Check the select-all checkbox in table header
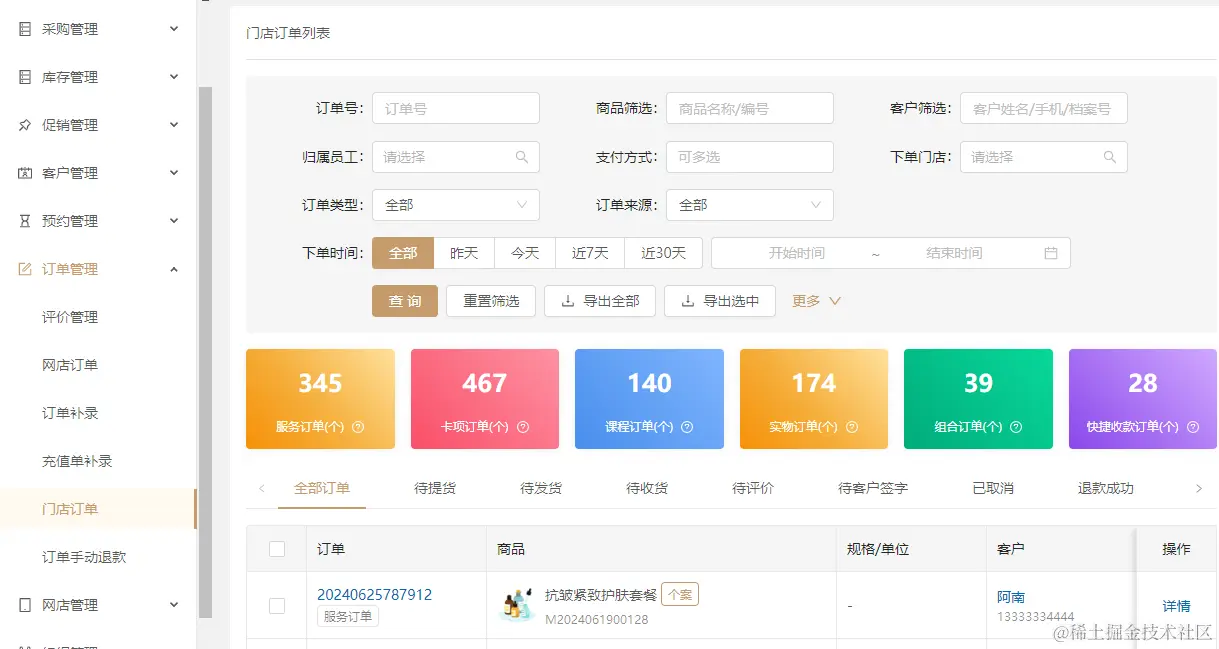The image size is (1219, 649). pyautogui.click(x=277, y=548)
